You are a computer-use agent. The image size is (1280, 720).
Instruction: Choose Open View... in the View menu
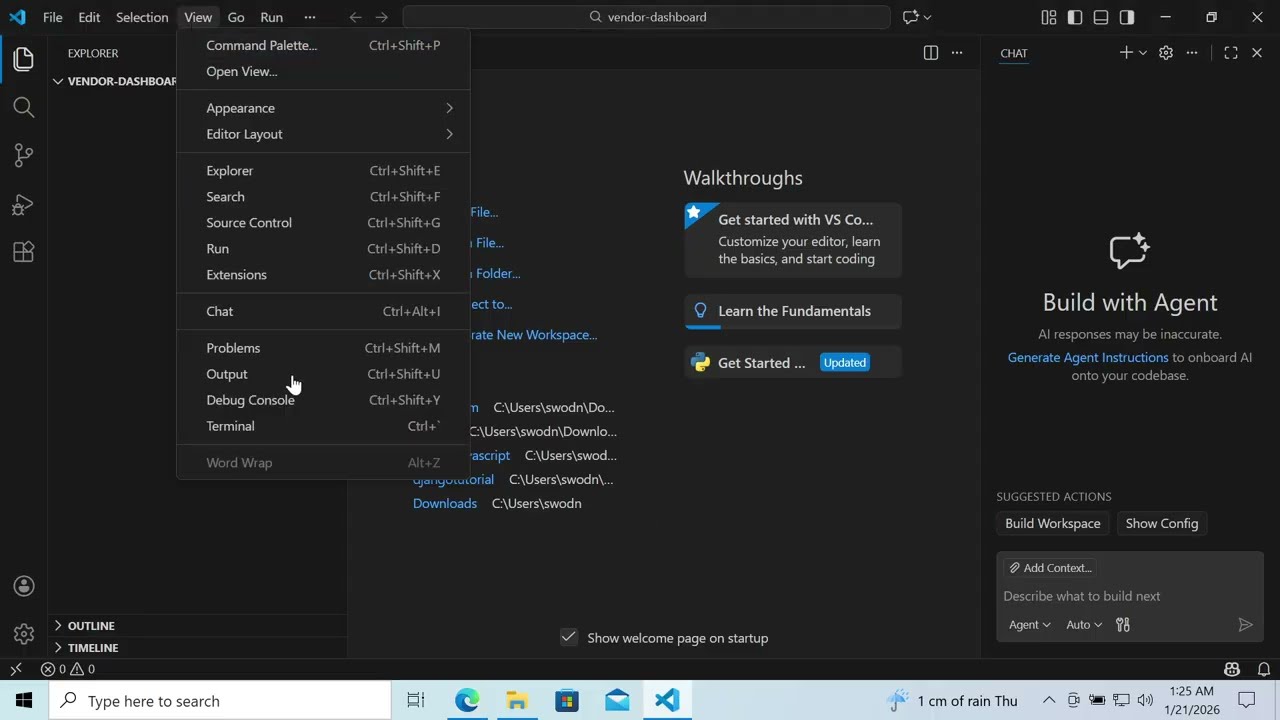[323, 71]
